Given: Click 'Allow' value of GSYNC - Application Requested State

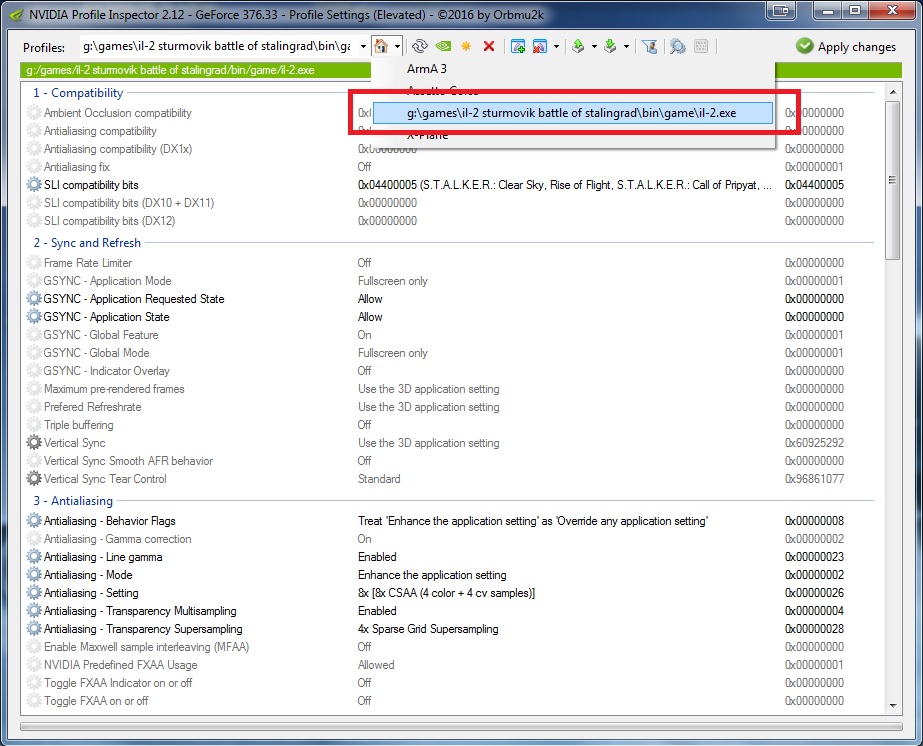Looking at the screenshot, I should coord(370,299).
